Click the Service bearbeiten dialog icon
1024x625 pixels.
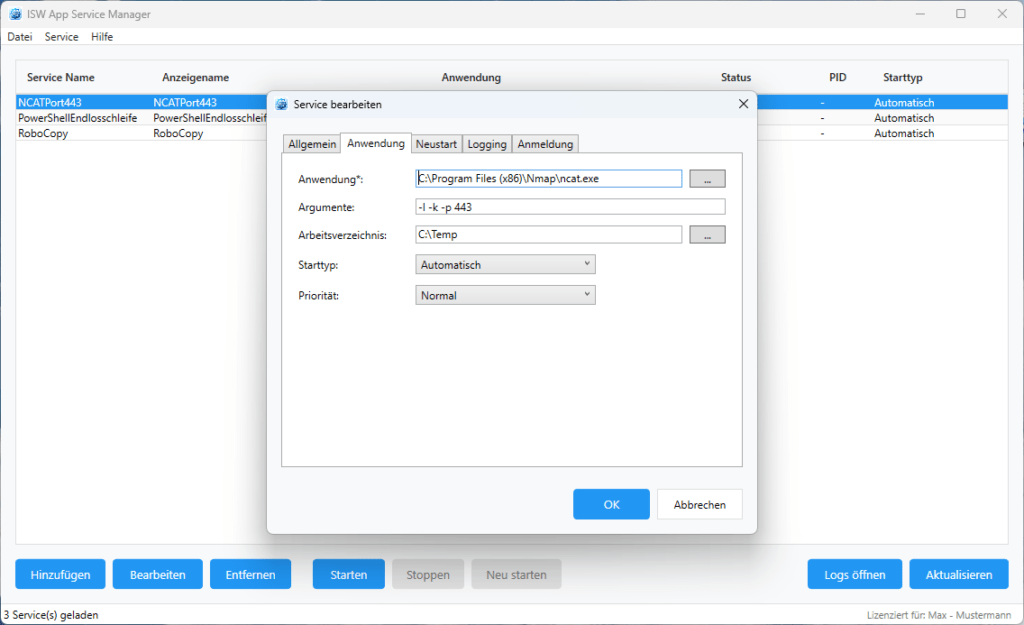tap(283, 104)
